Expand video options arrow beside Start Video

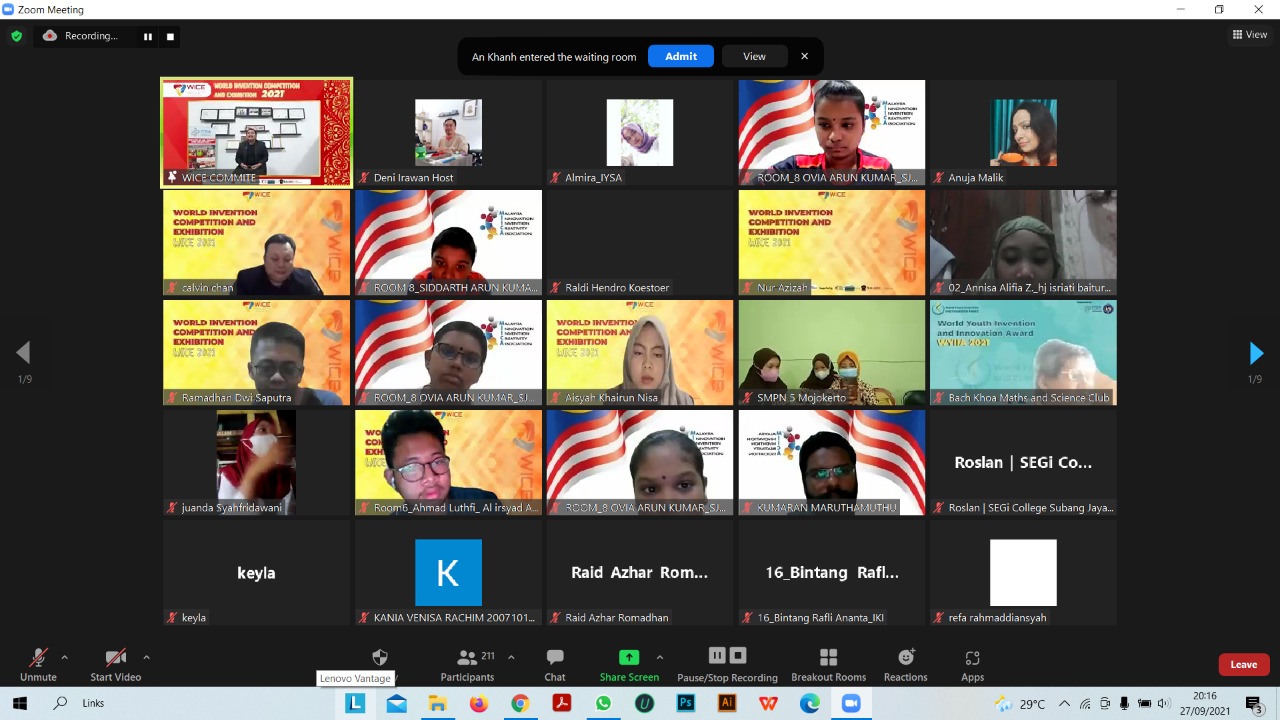tap(146, 657)
